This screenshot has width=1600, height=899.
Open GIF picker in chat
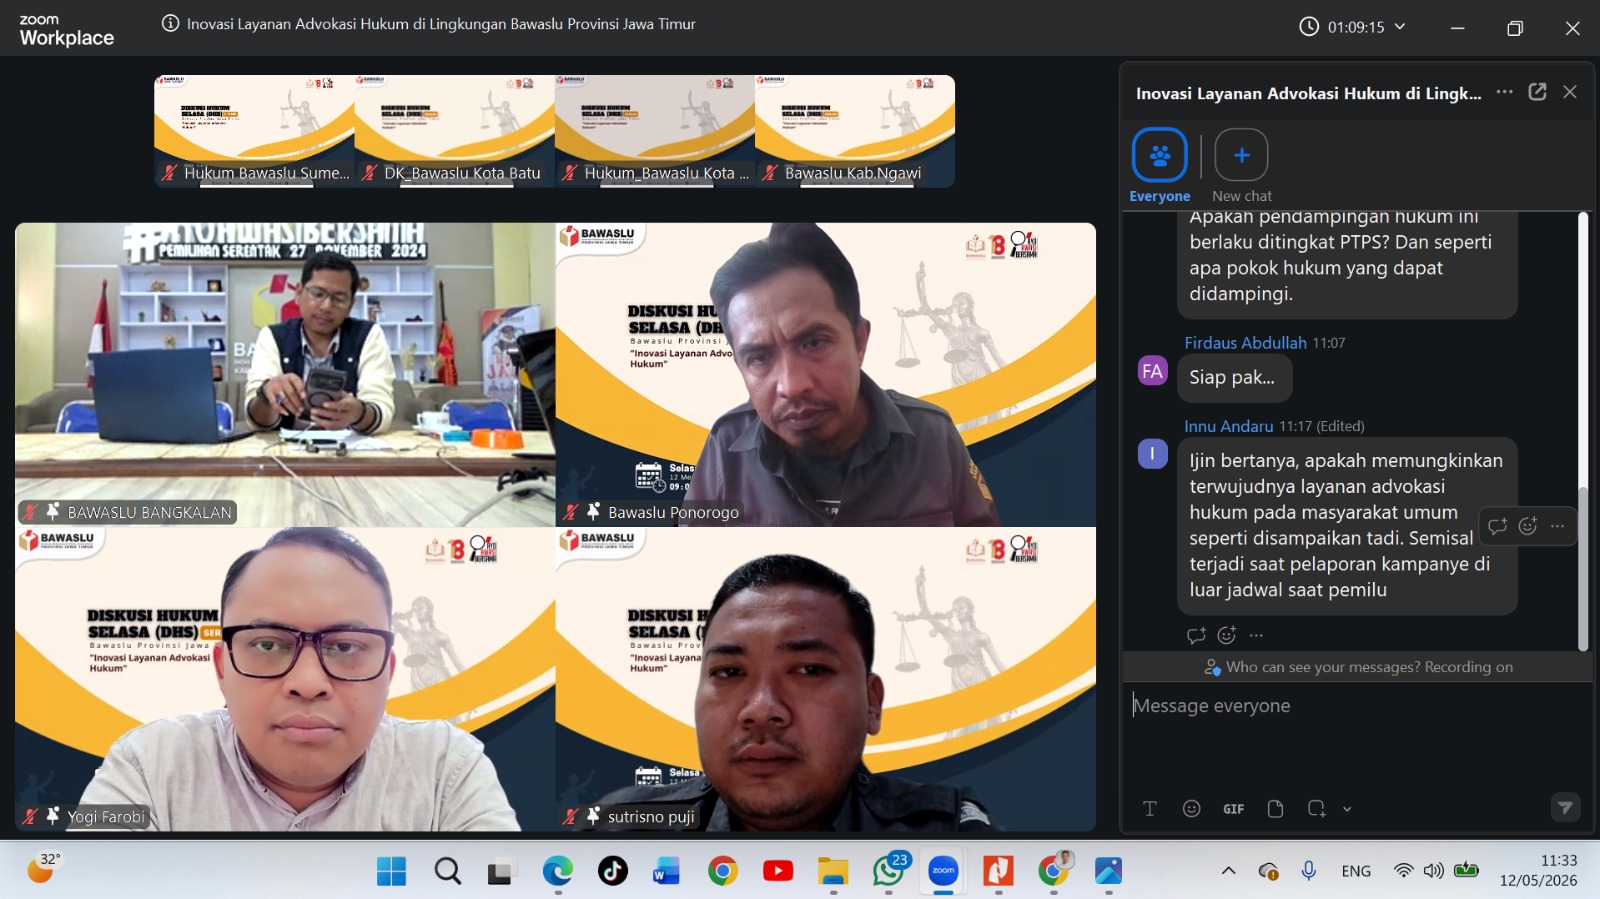[1234, 809]
